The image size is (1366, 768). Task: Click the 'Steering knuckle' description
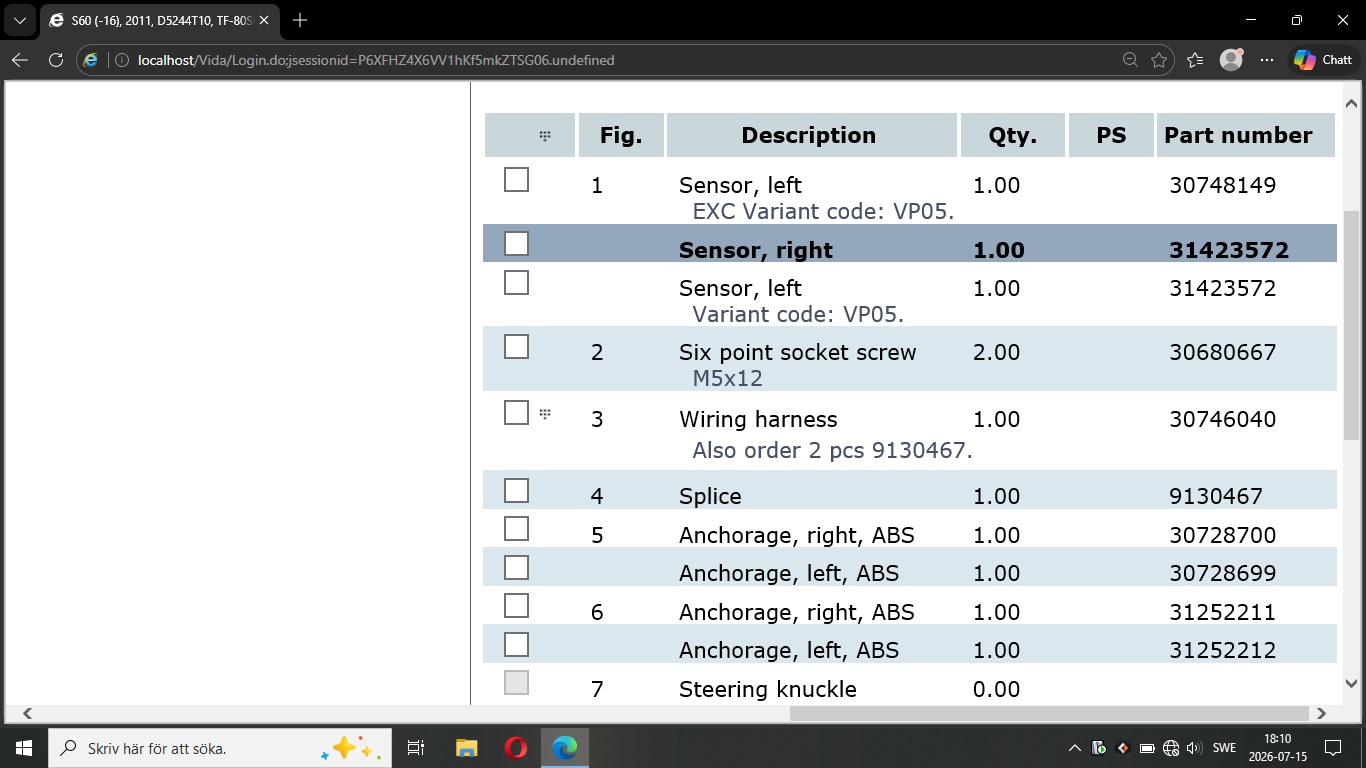pos(768,689)
